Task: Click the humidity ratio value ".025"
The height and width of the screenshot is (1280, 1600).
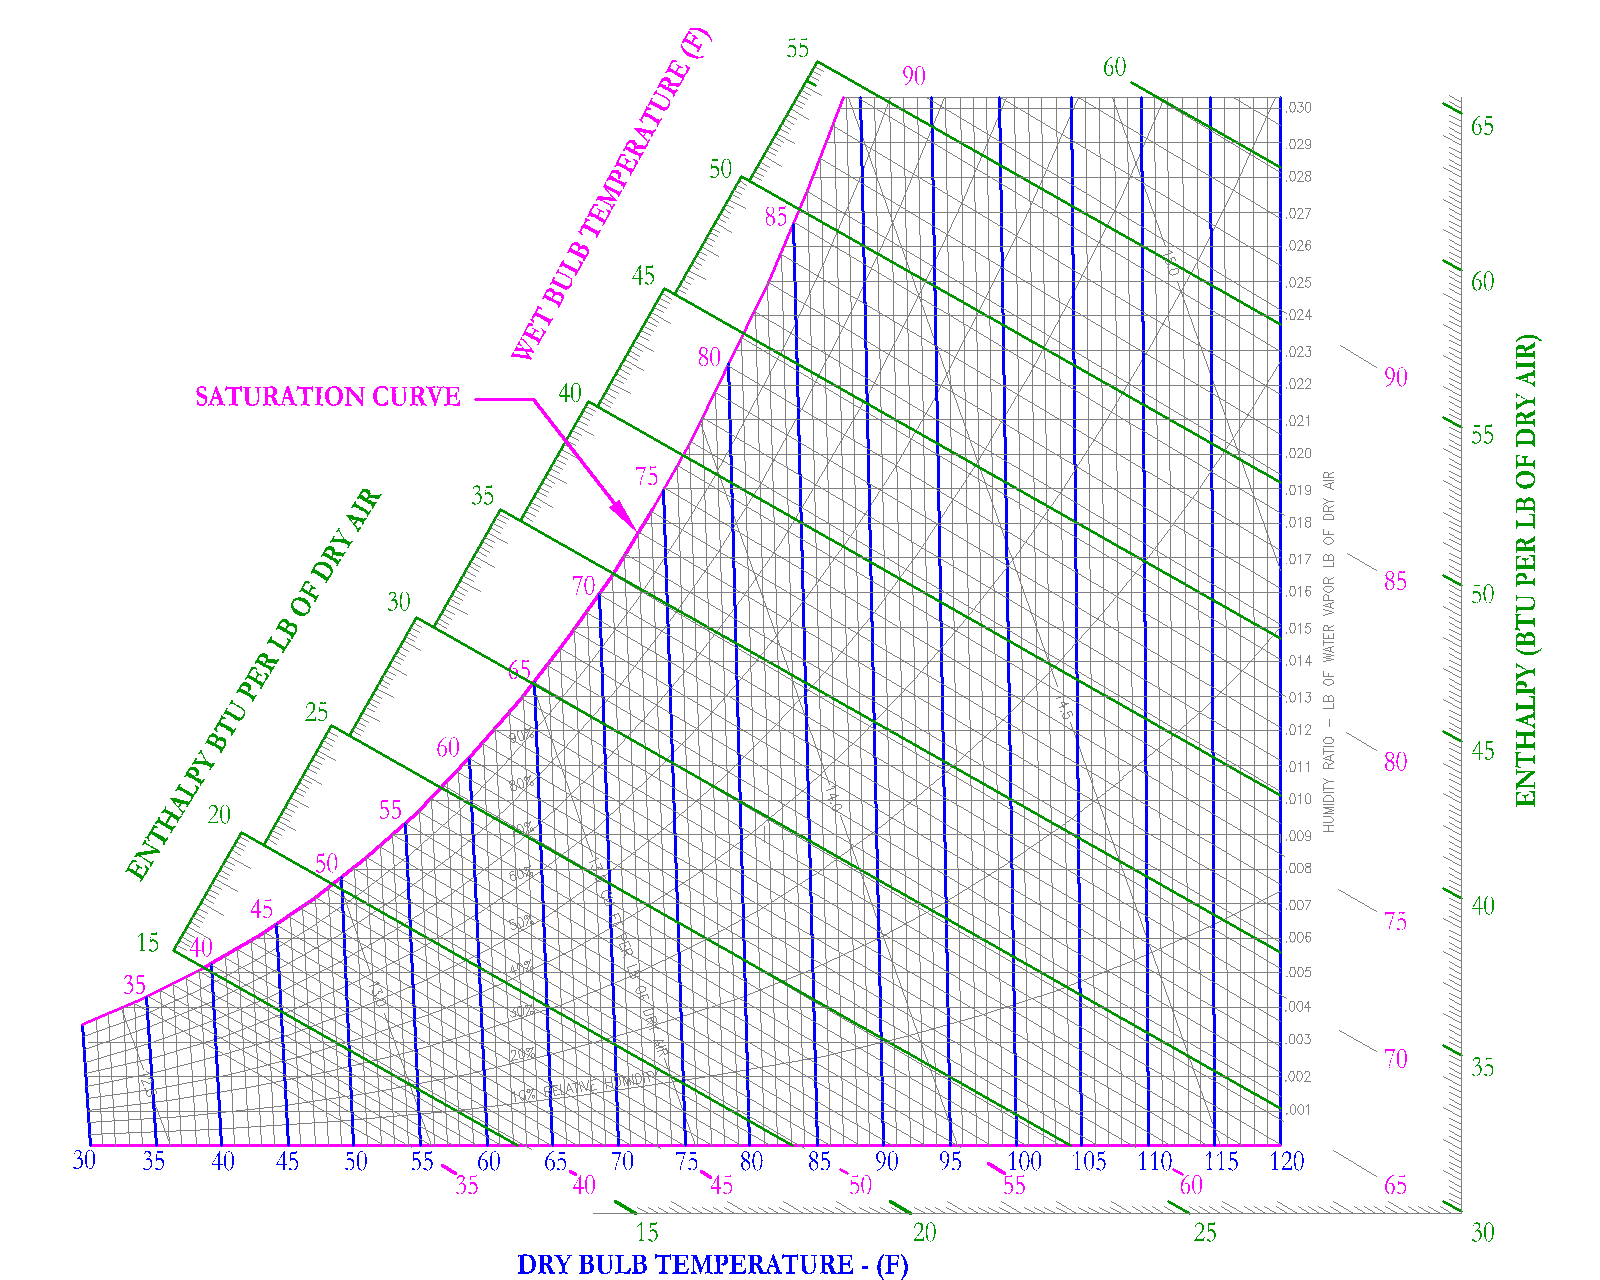Action: 1299,283
